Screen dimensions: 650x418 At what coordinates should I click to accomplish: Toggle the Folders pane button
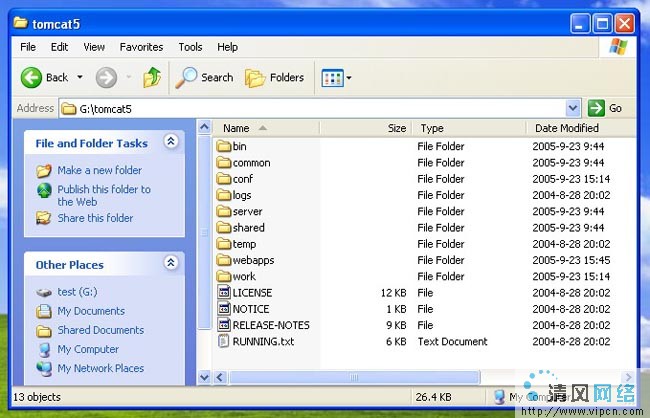click(x=274, y=78)
